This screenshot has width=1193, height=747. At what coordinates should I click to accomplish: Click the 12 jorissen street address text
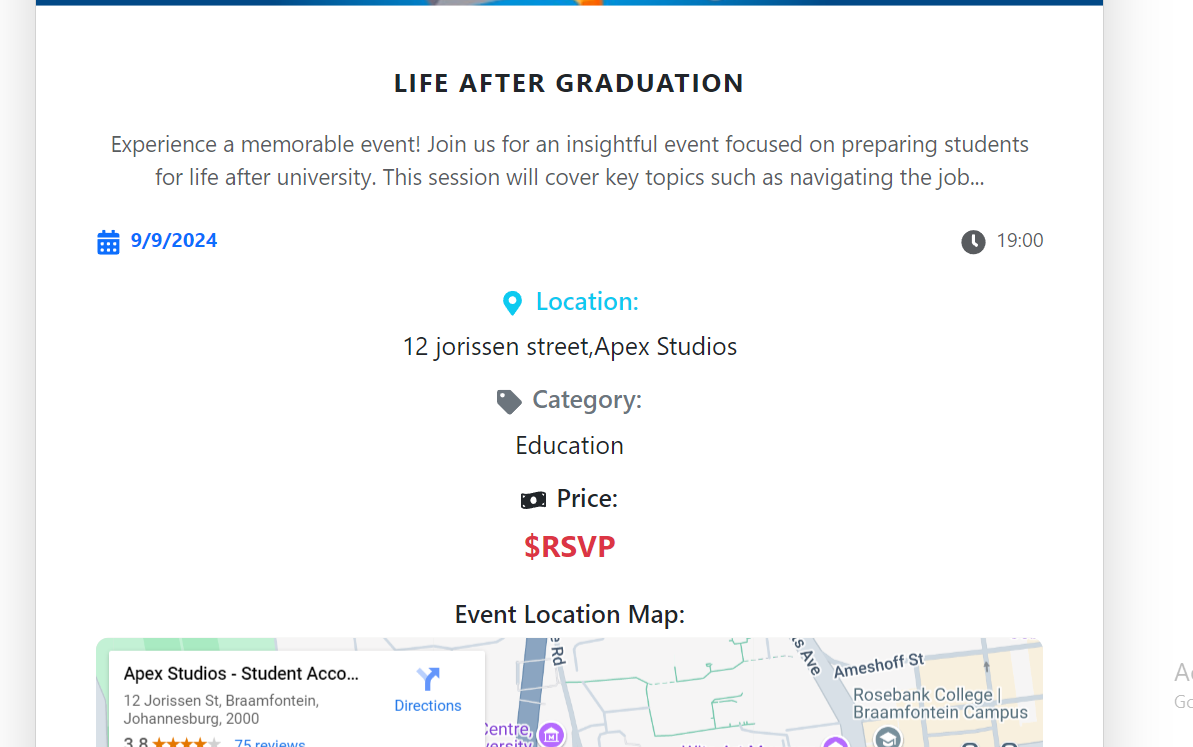(x=569, y=347)
